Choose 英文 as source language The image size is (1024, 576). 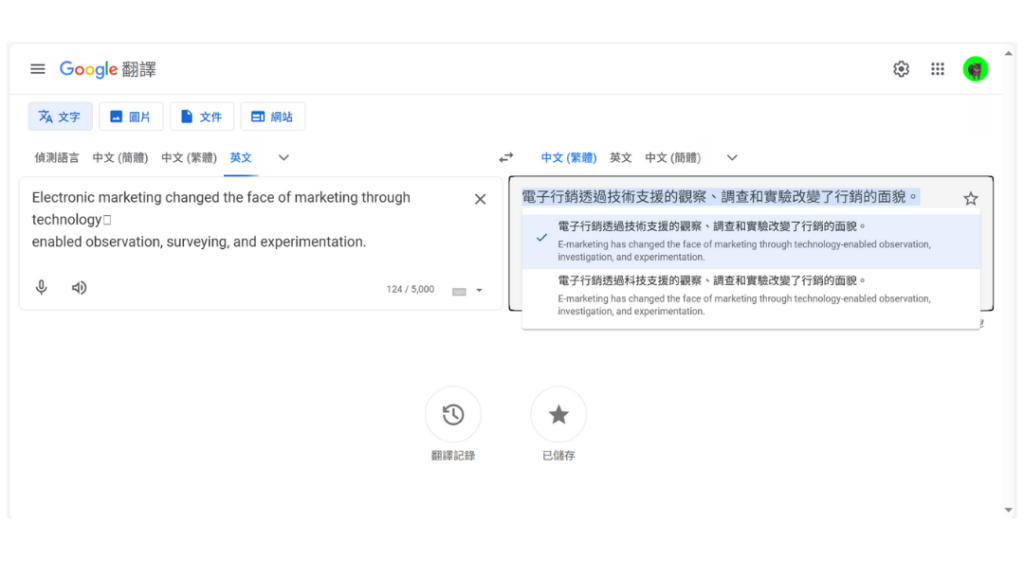(x=241, y=158)
